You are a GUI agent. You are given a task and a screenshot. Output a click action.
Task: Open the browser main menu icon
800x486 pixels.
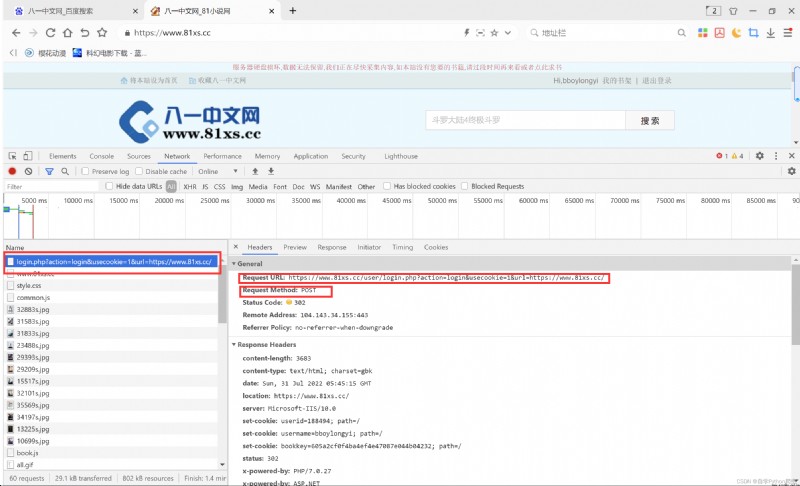click(788, 33)
